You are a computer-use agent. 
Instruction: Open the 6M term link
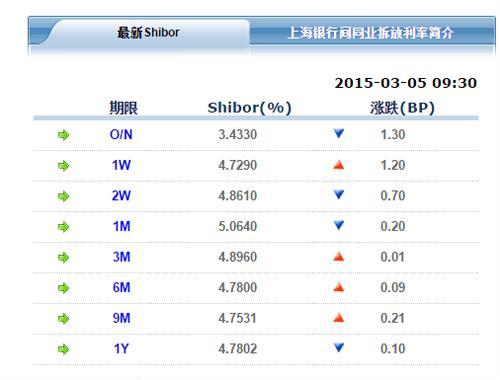pyautogui.click(x=121, y=287)
